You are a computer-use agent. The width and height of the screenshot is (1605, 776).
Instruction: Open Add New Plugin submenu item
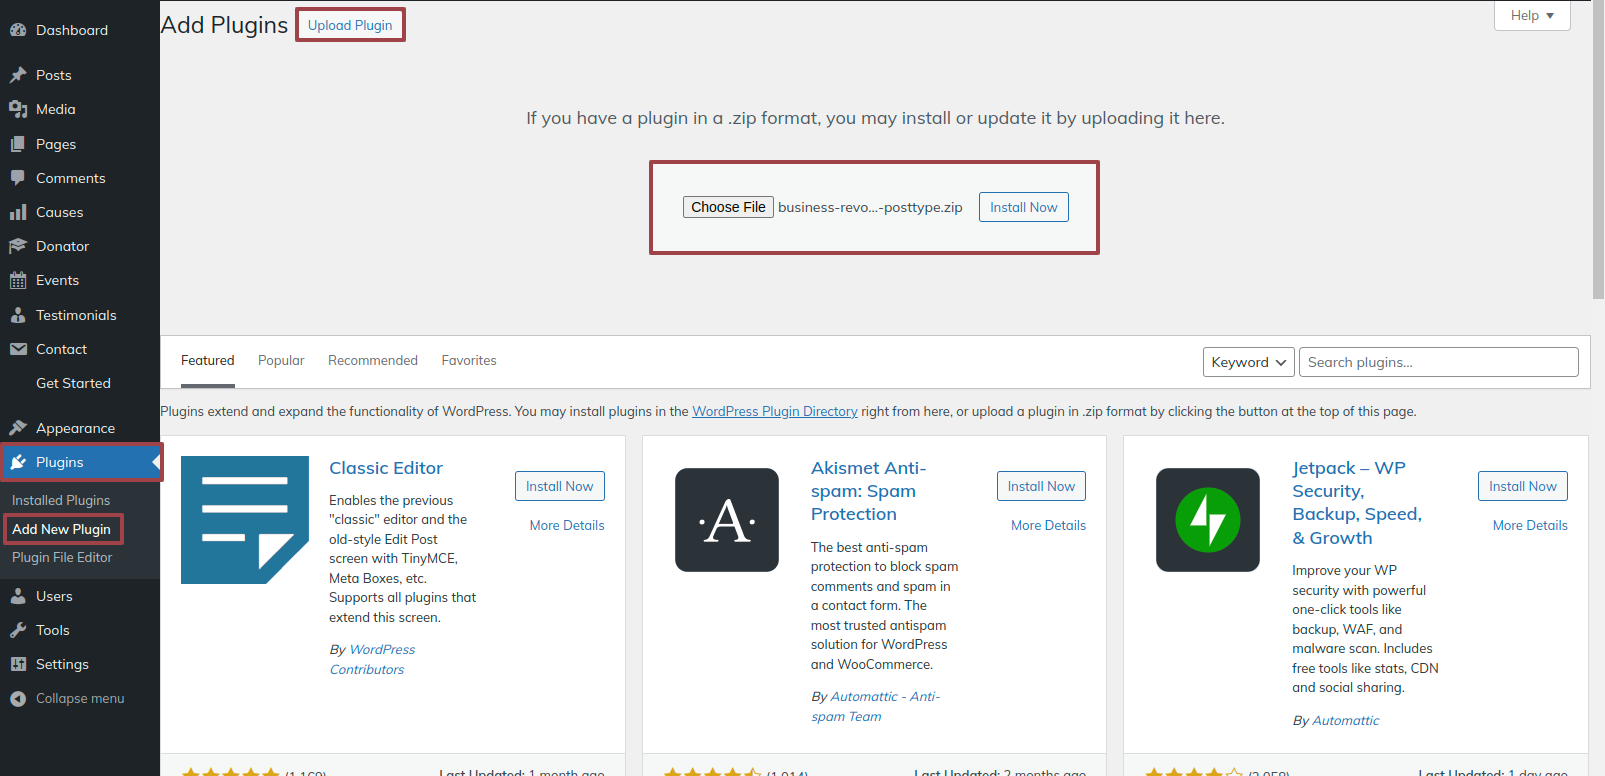(x=62, y=529)
